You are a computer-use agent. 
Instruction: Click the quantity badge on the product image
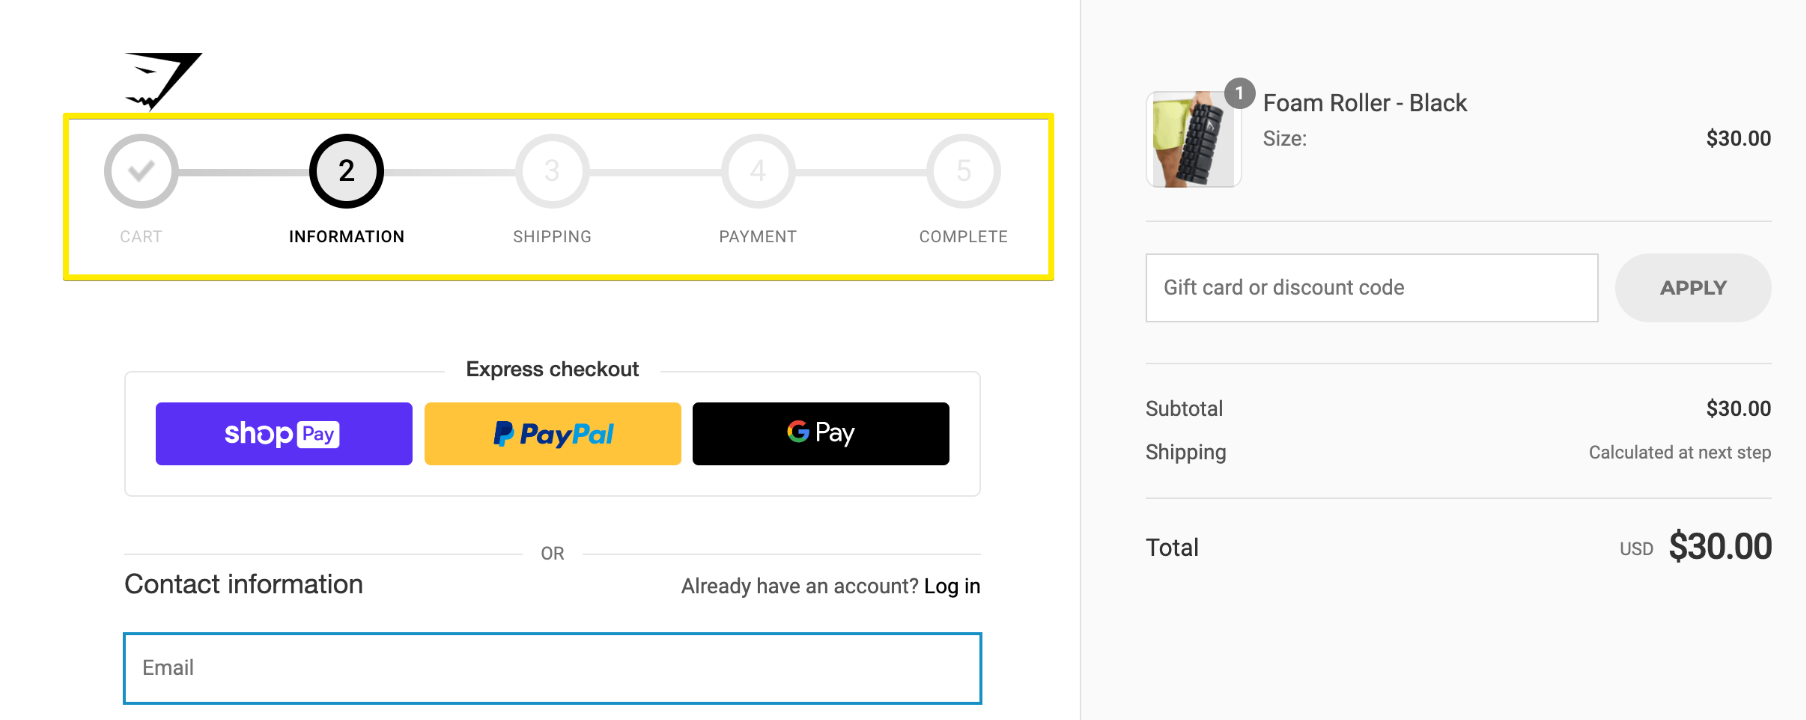click(1239, 94)
